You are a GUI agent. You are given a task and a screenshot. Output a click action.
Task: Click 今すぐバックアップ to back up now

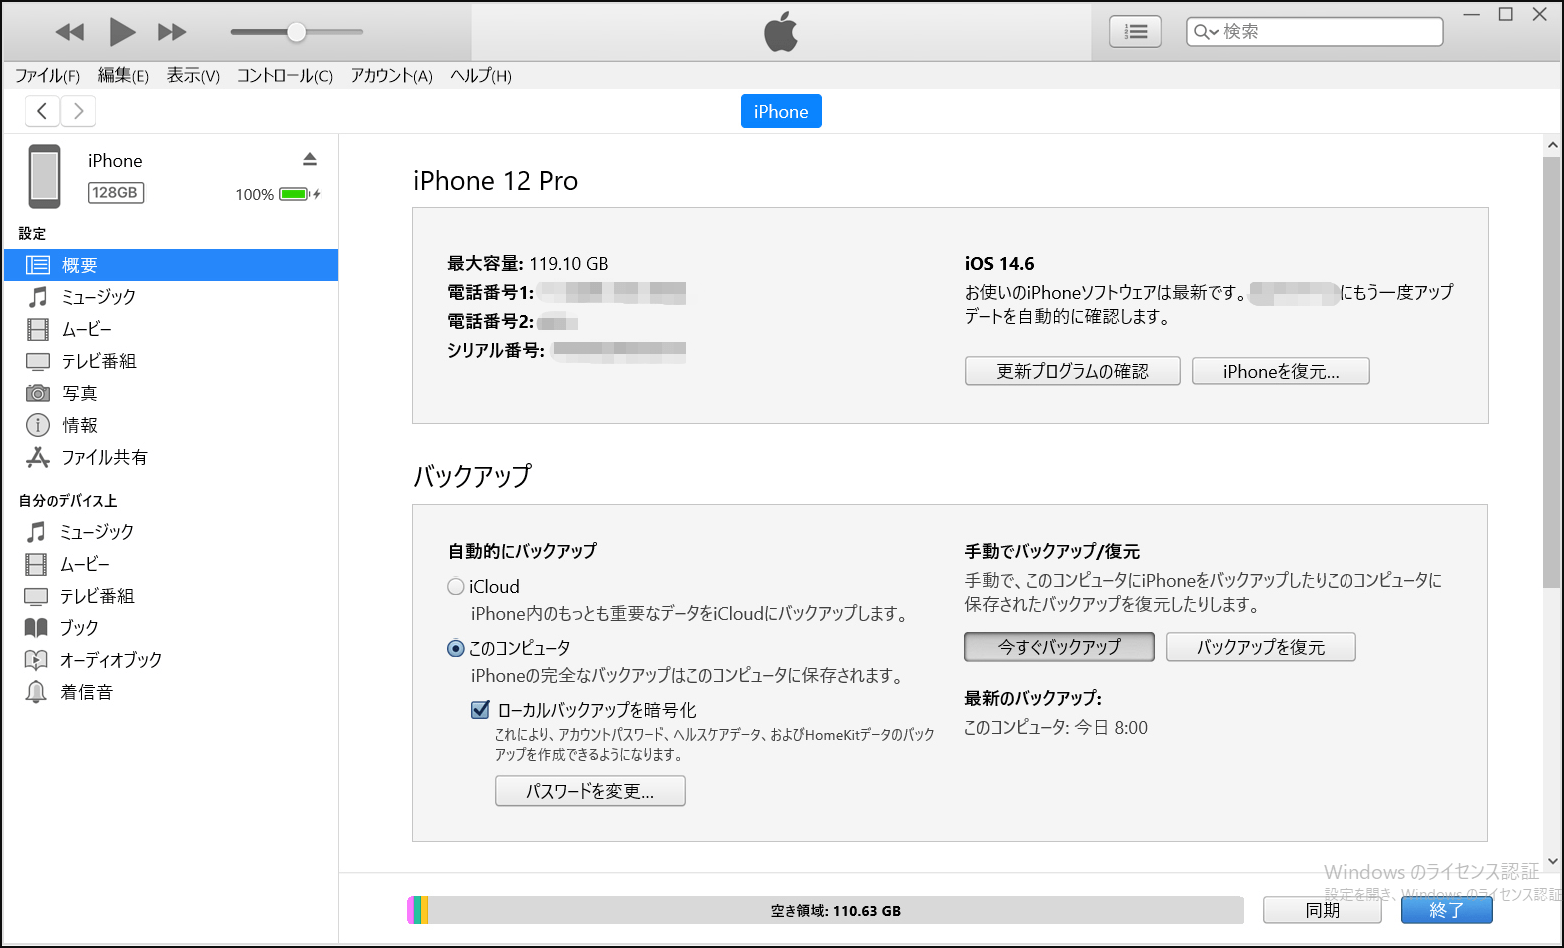(x=1058, y=647)
